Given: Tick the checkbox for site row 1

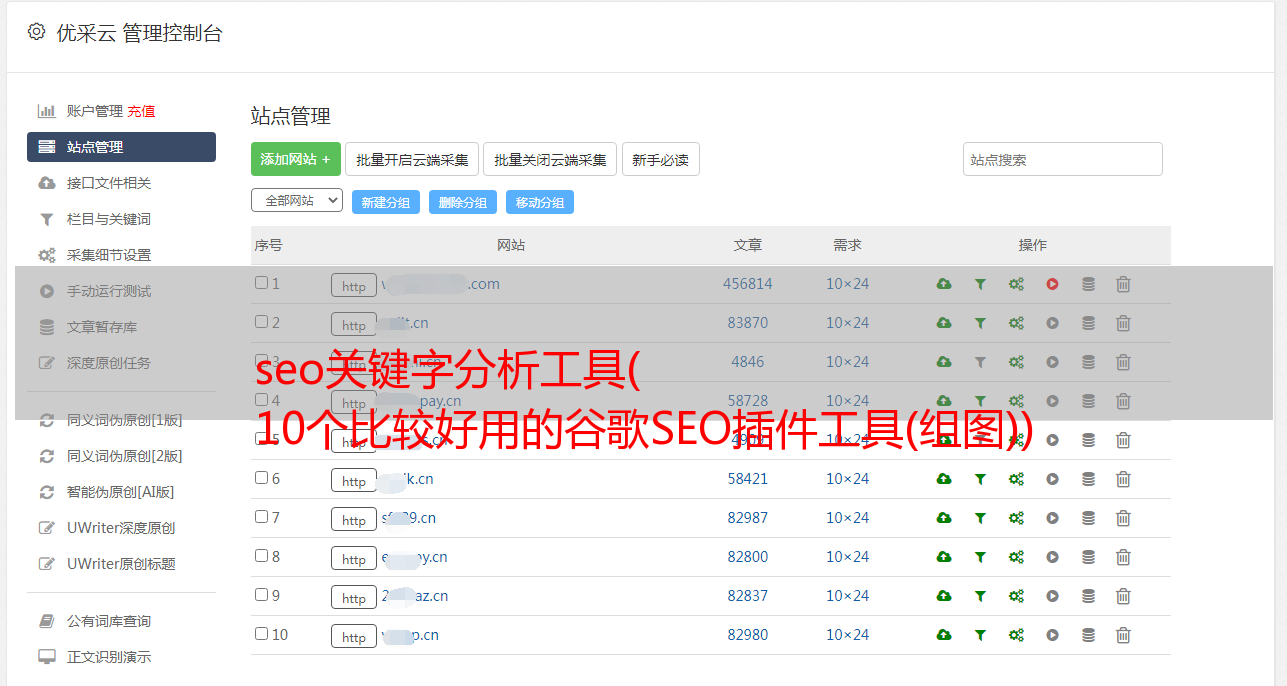Looking at the screenshot, I should [x=261, y=283].
